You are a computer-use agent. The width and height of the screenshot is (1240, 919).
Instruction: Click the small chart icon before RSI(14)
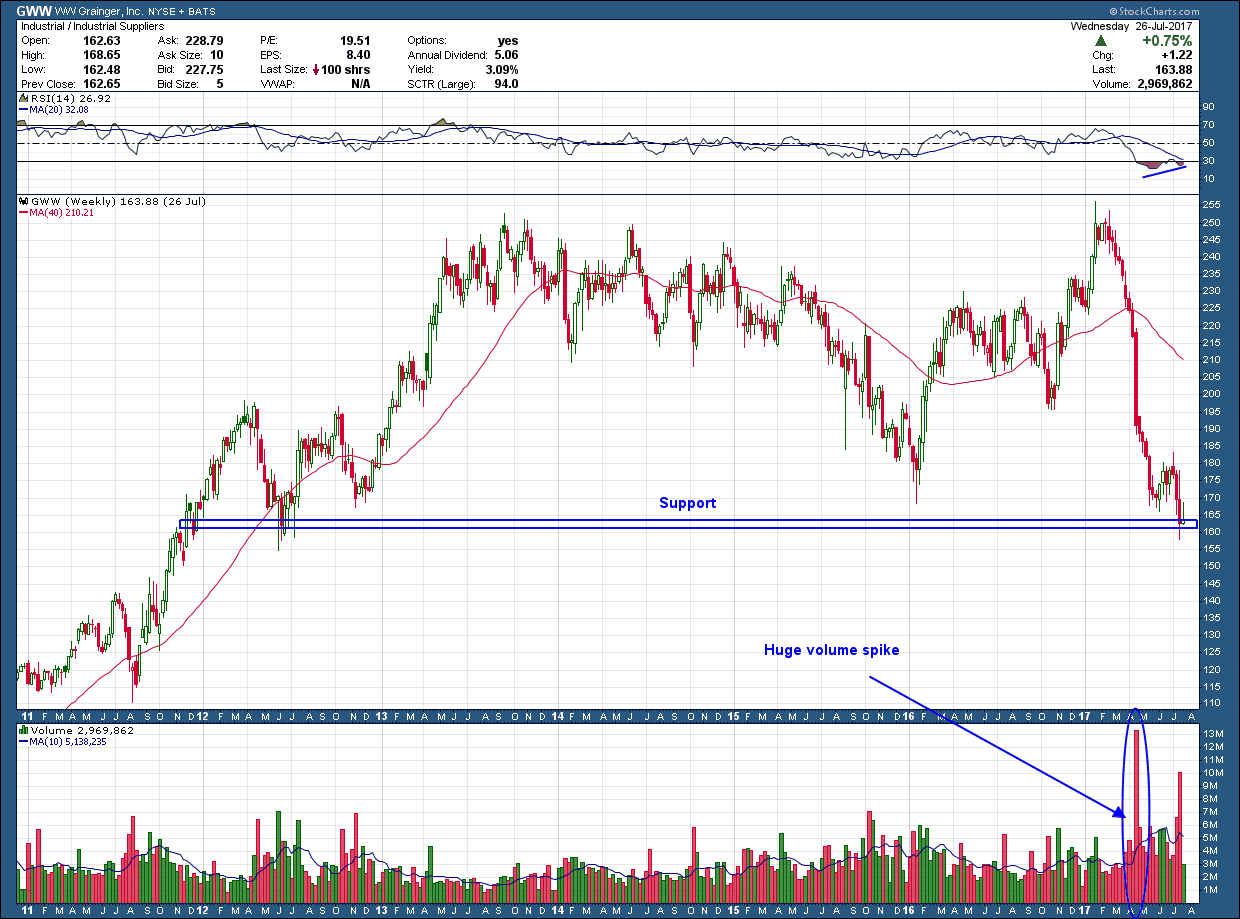tap(24, 99)
